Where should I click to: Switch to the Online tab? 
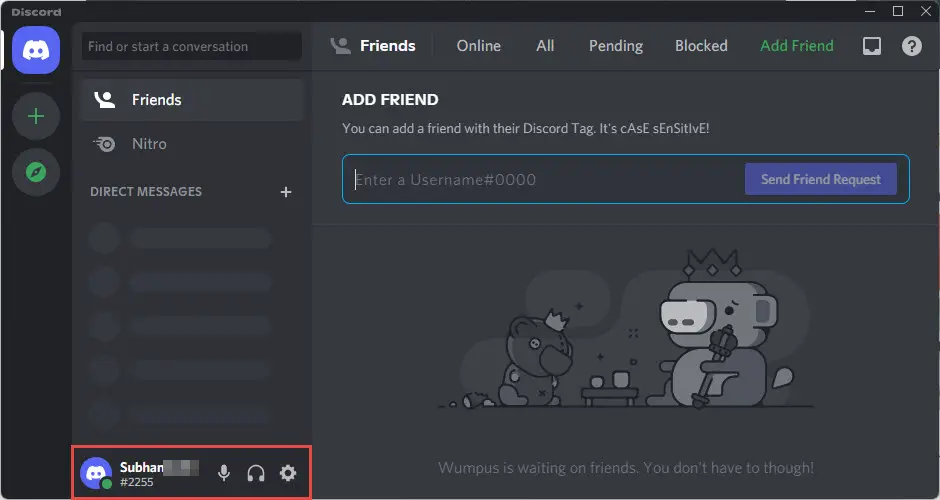click(x=478, y=46)
